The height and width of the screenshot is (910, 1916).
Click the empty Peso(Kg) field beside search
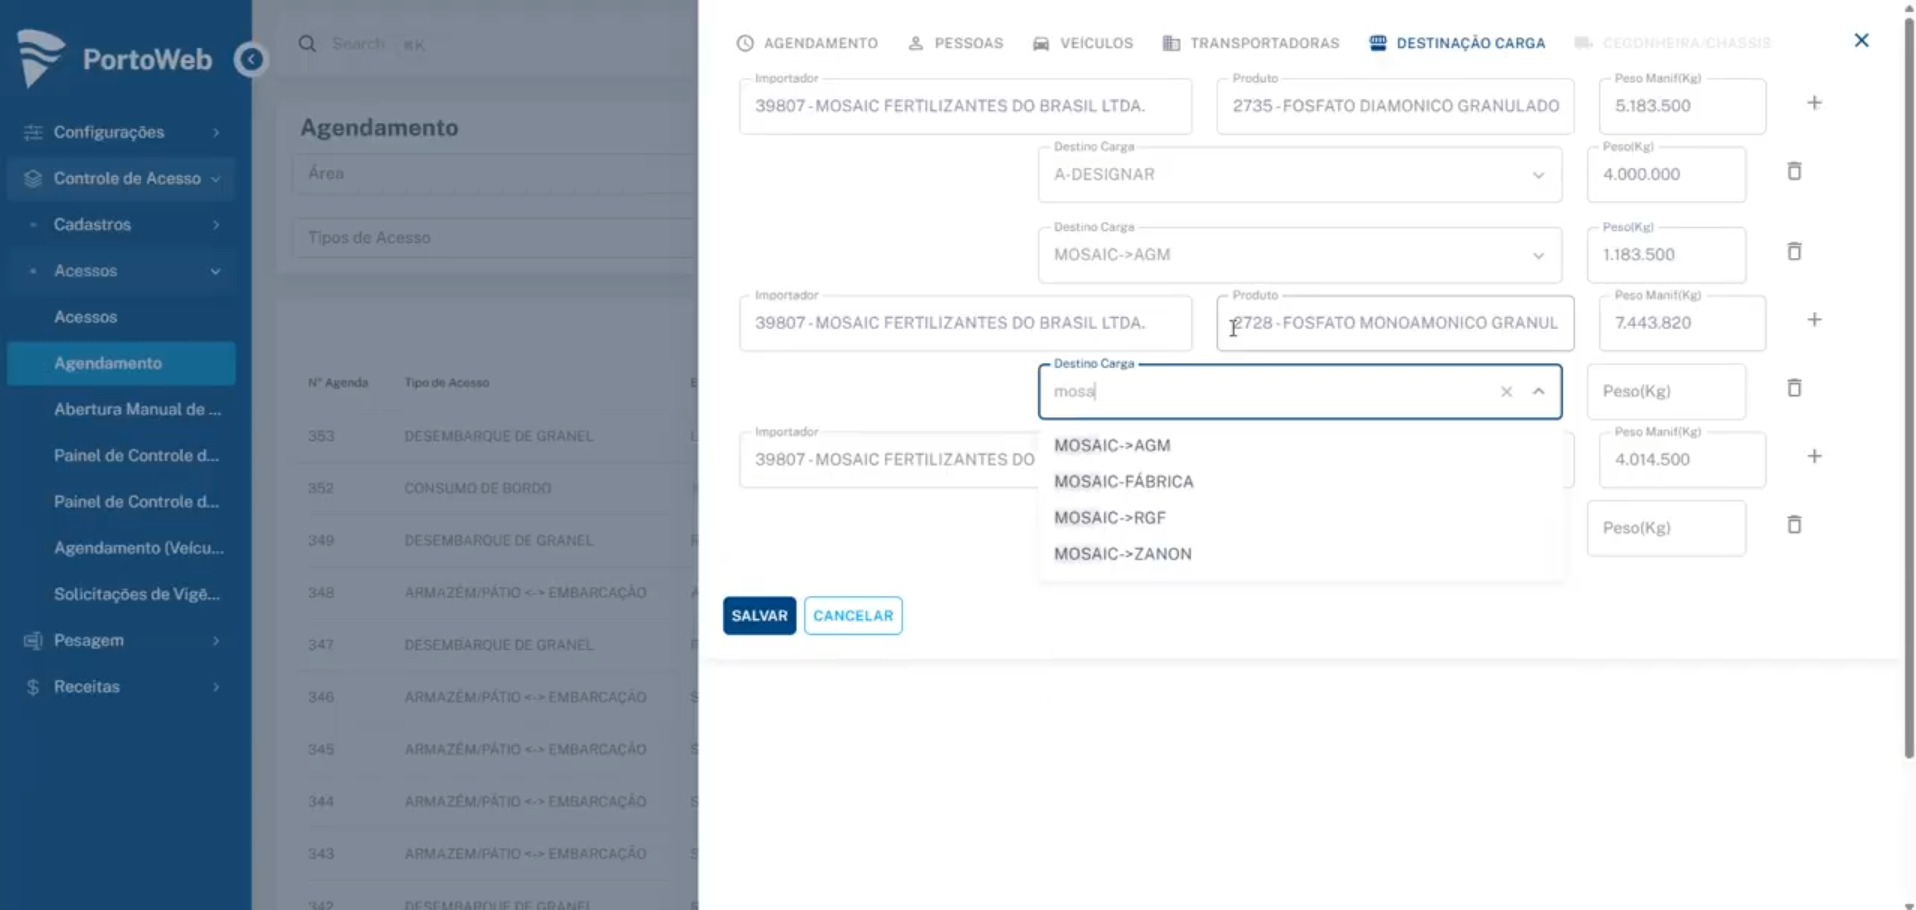(1665, 392)
